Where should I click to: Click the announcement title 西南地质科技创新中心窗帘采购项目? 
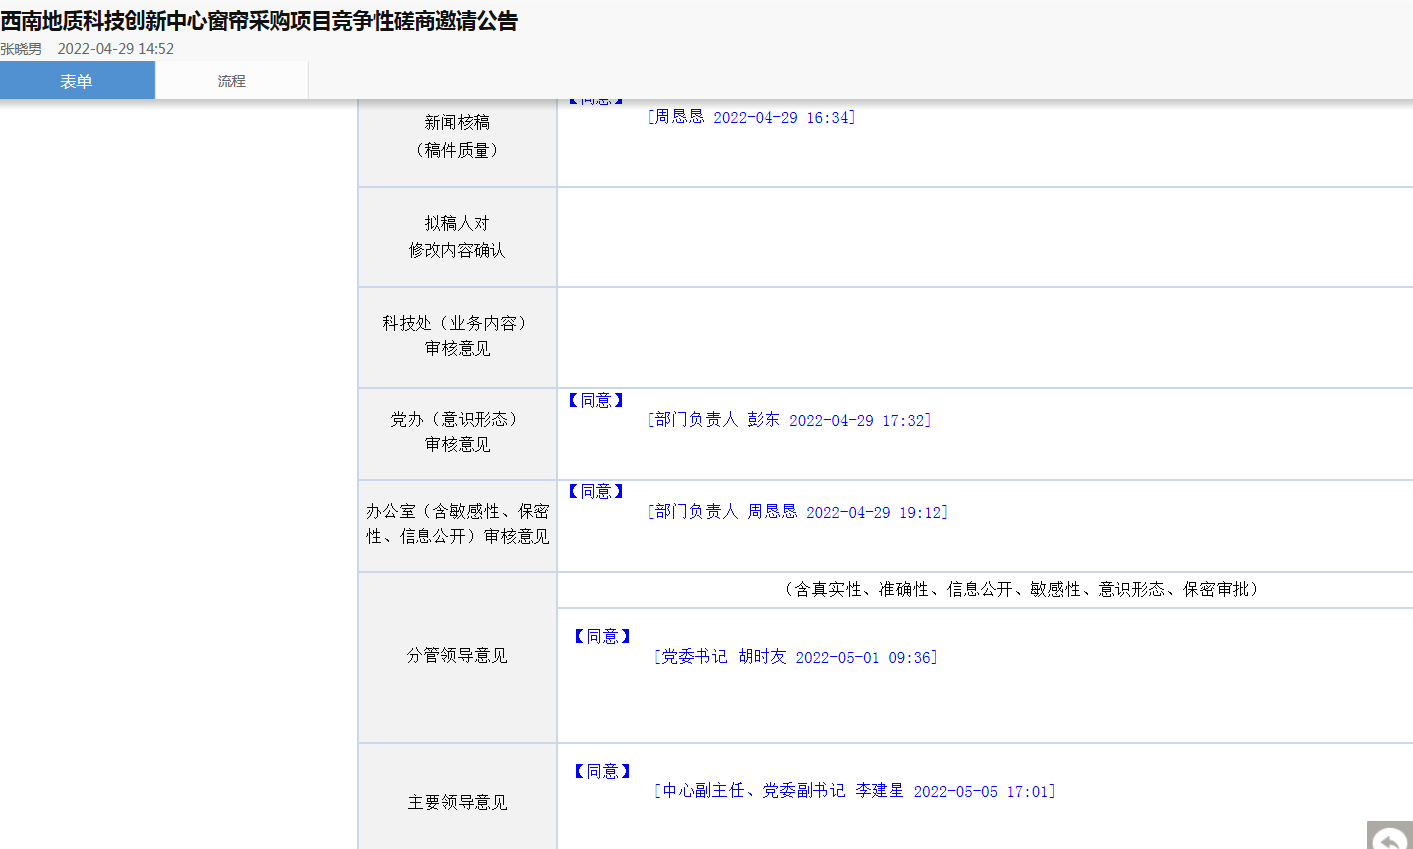coord(259,21)
